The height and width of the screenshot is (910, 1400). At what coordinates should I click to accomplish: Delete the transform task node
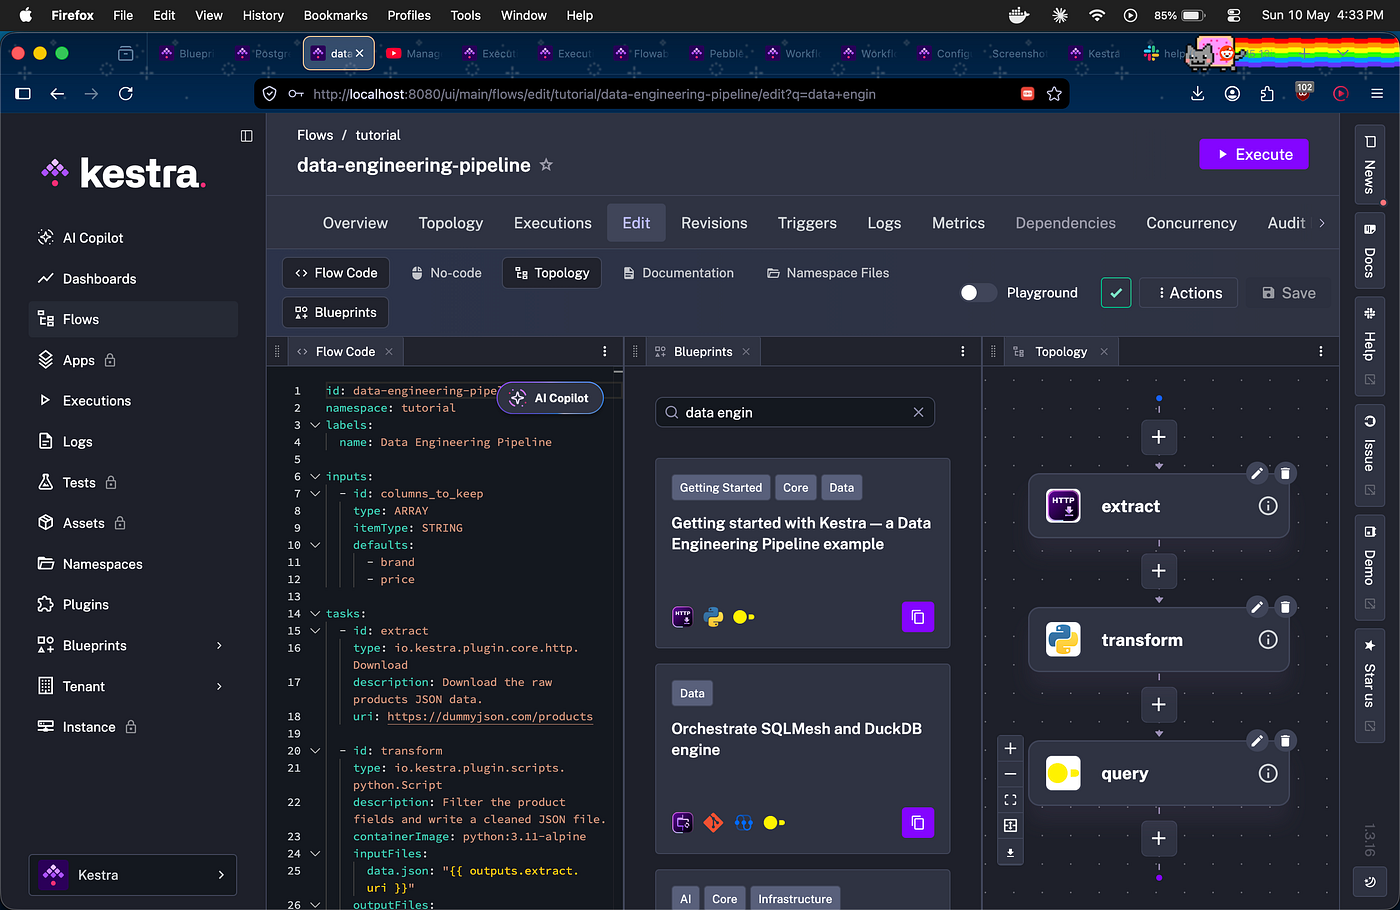pyautogui.click(x=1286, y=607)
